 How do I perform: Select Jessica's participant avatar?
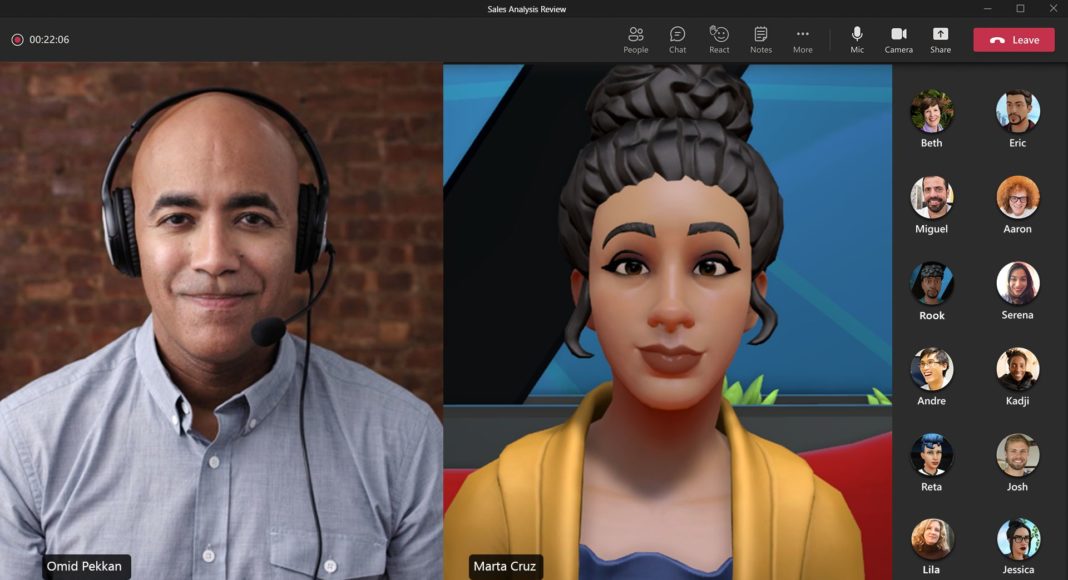pos(1018,539)
